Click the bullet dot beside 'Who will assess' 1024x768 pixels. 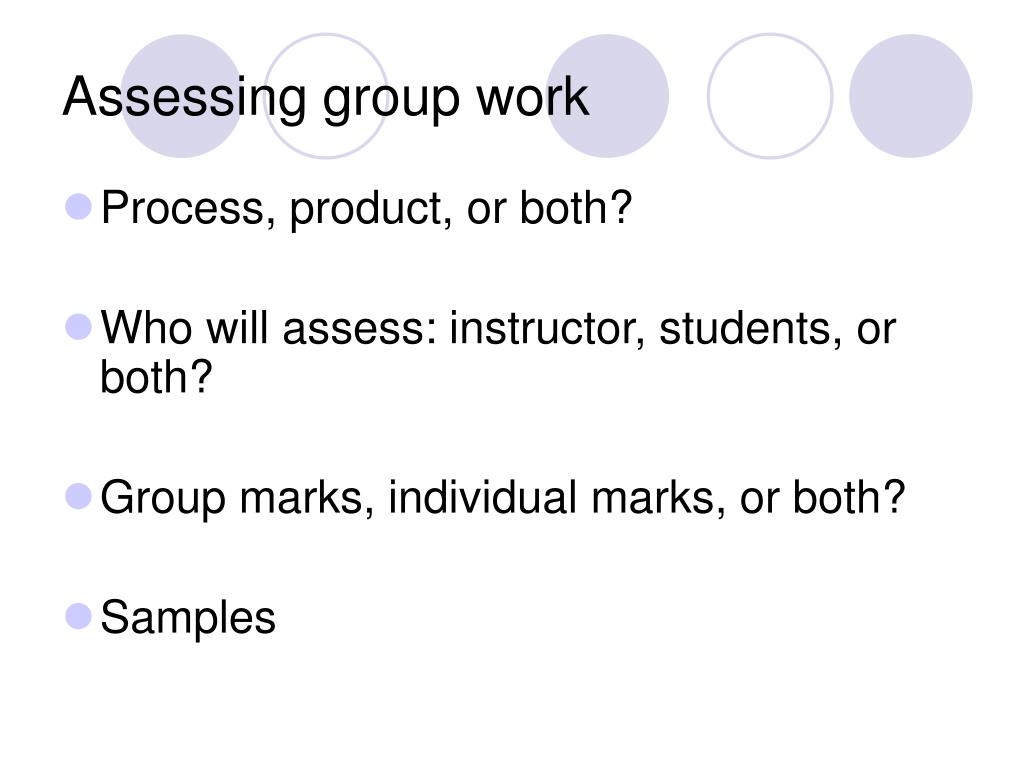tap(78, 327)
